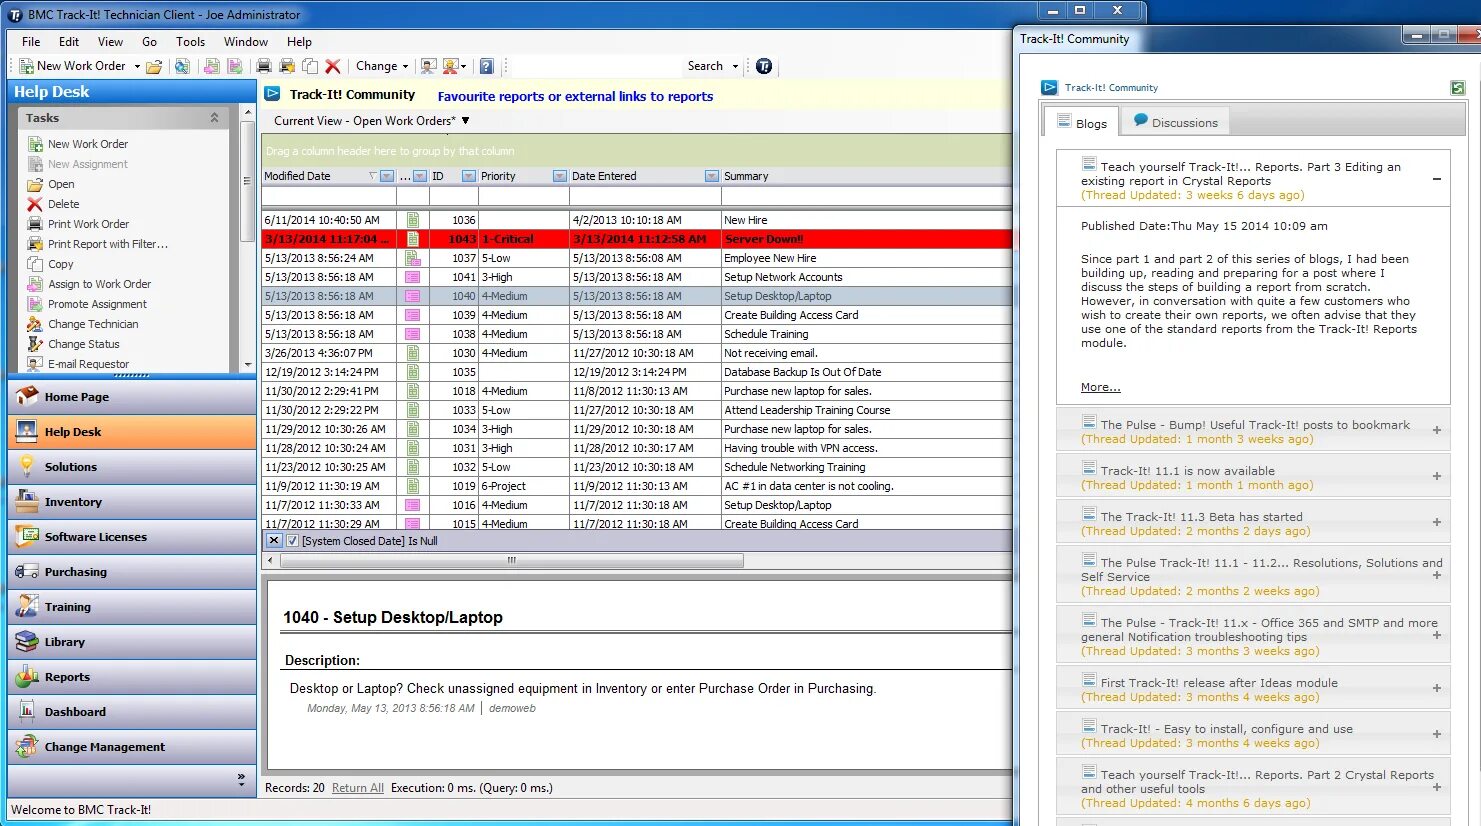Uncheck the System Closed Date filter checkbox
This screenshot has width=1481, height=826.
pyautogui.click(x=292, y=541)
